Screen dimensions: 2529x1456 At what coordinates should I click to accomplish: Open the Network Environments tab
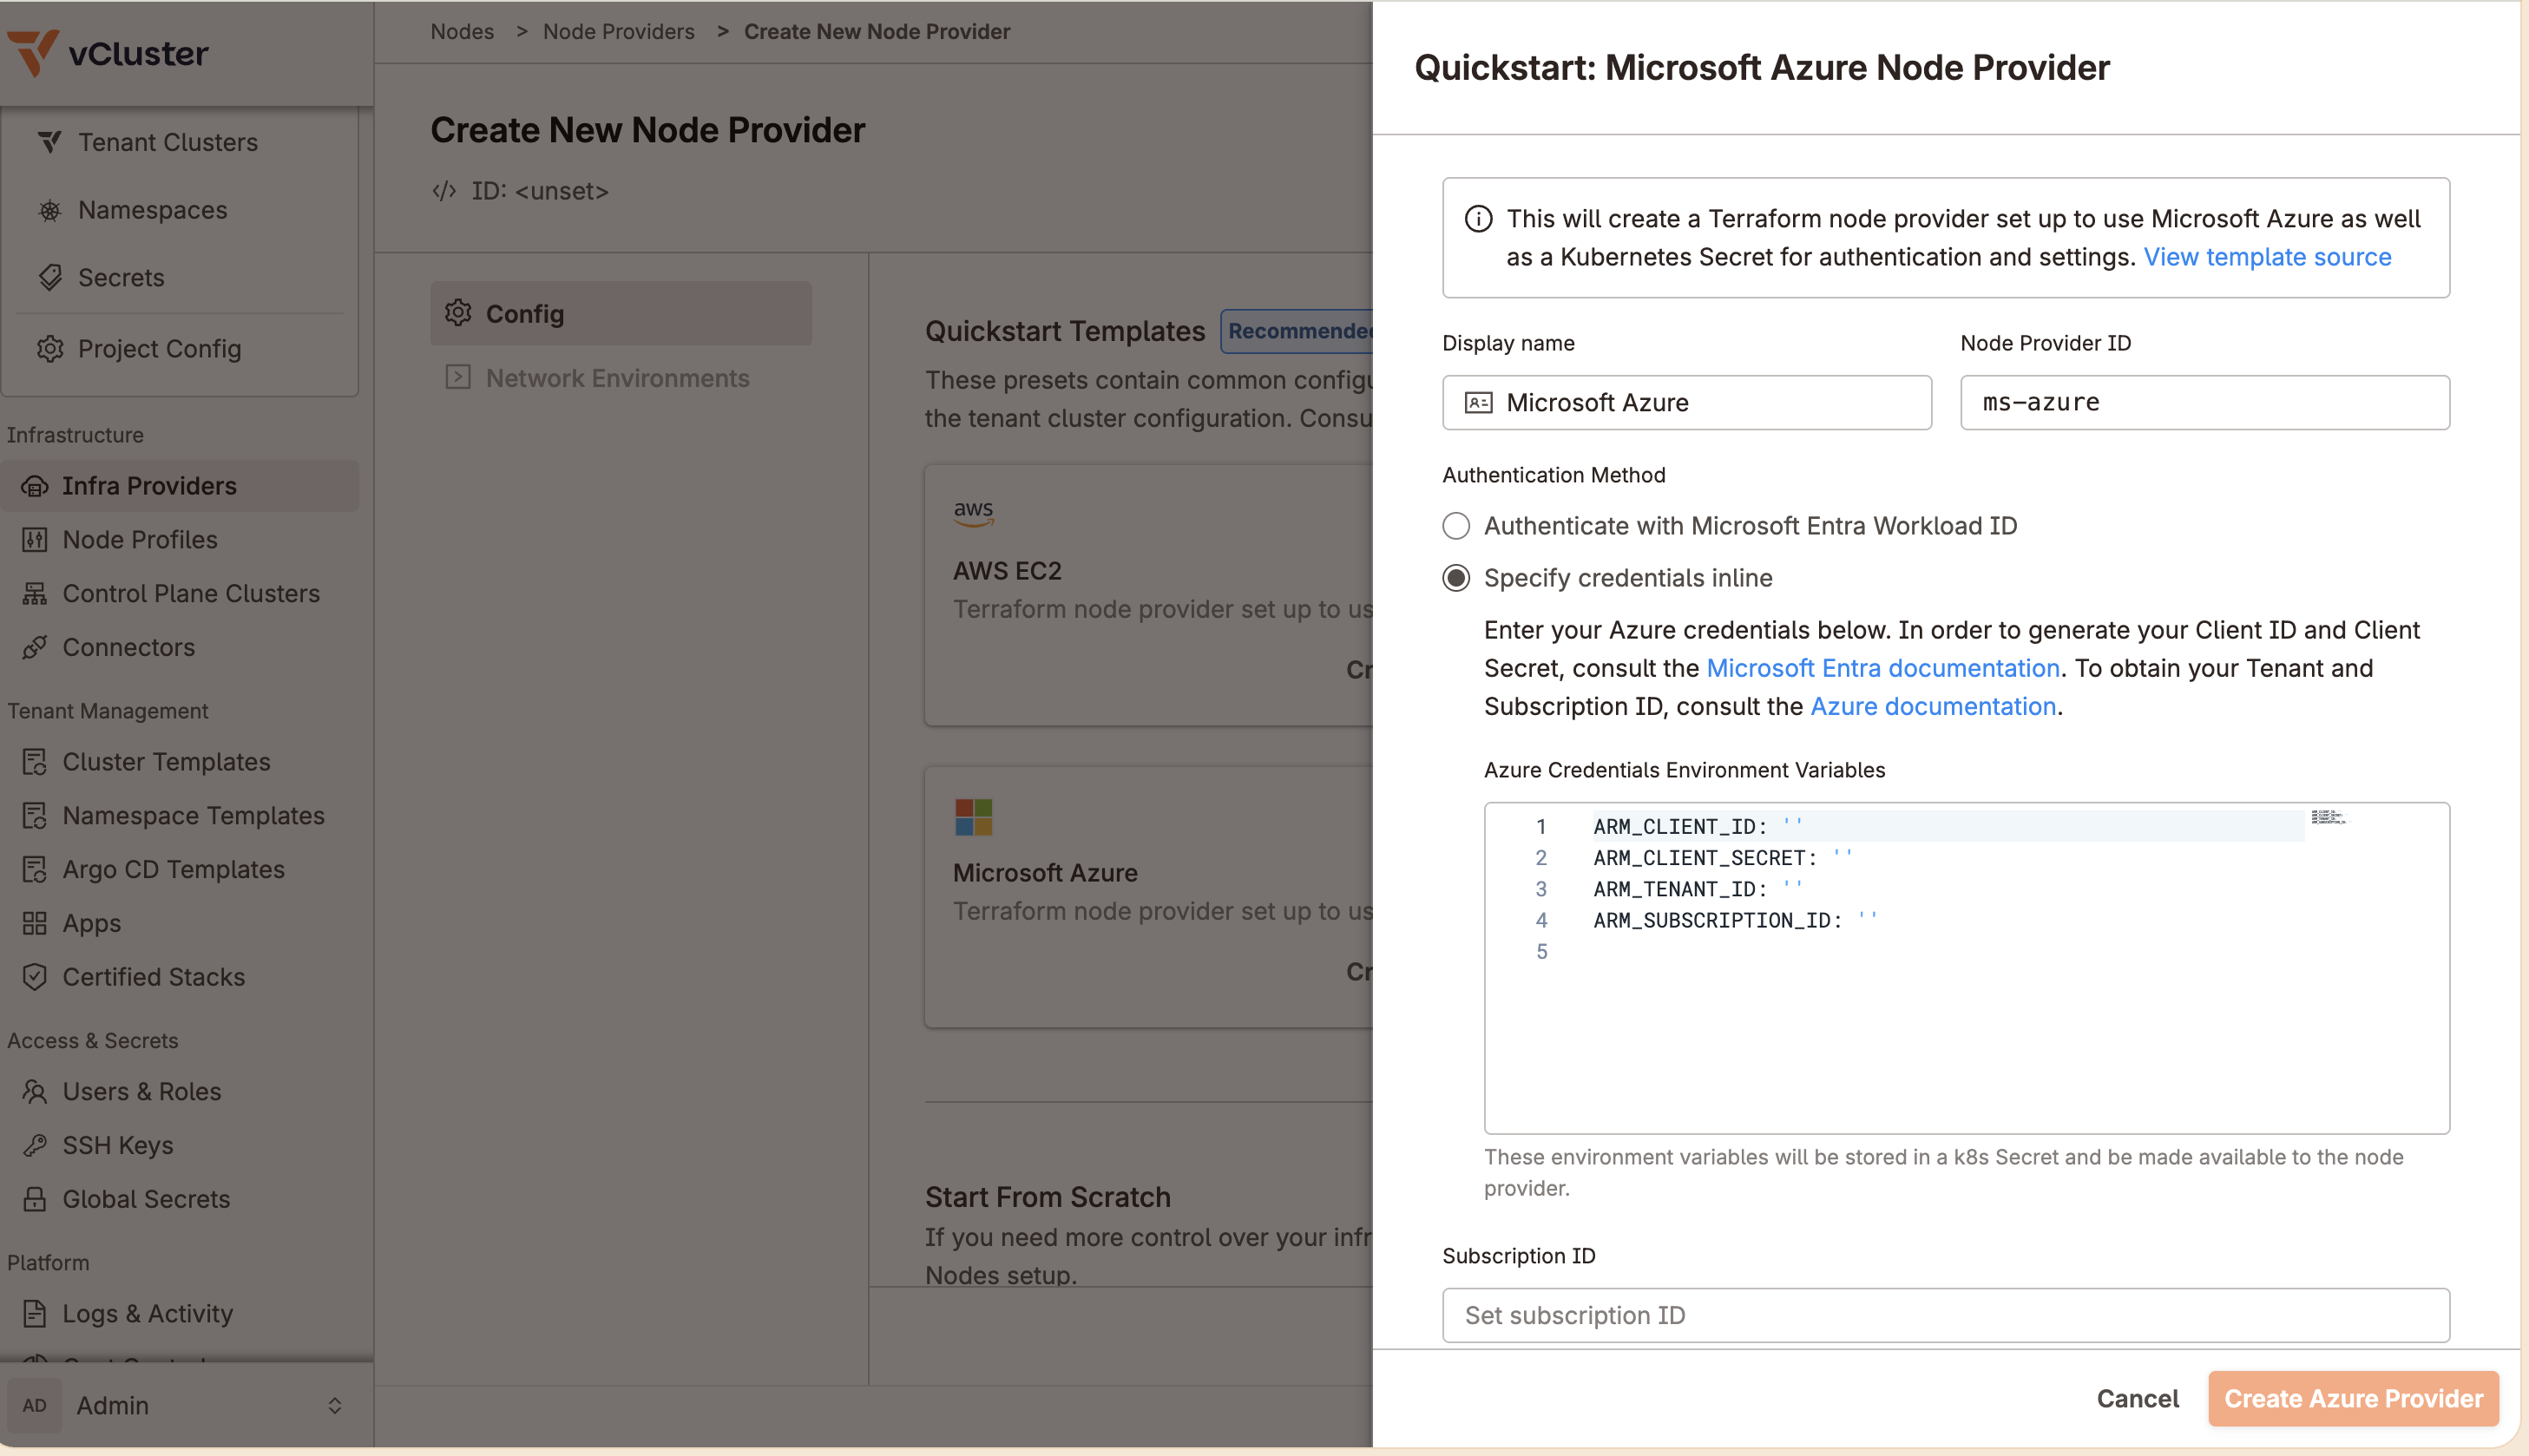620,378
